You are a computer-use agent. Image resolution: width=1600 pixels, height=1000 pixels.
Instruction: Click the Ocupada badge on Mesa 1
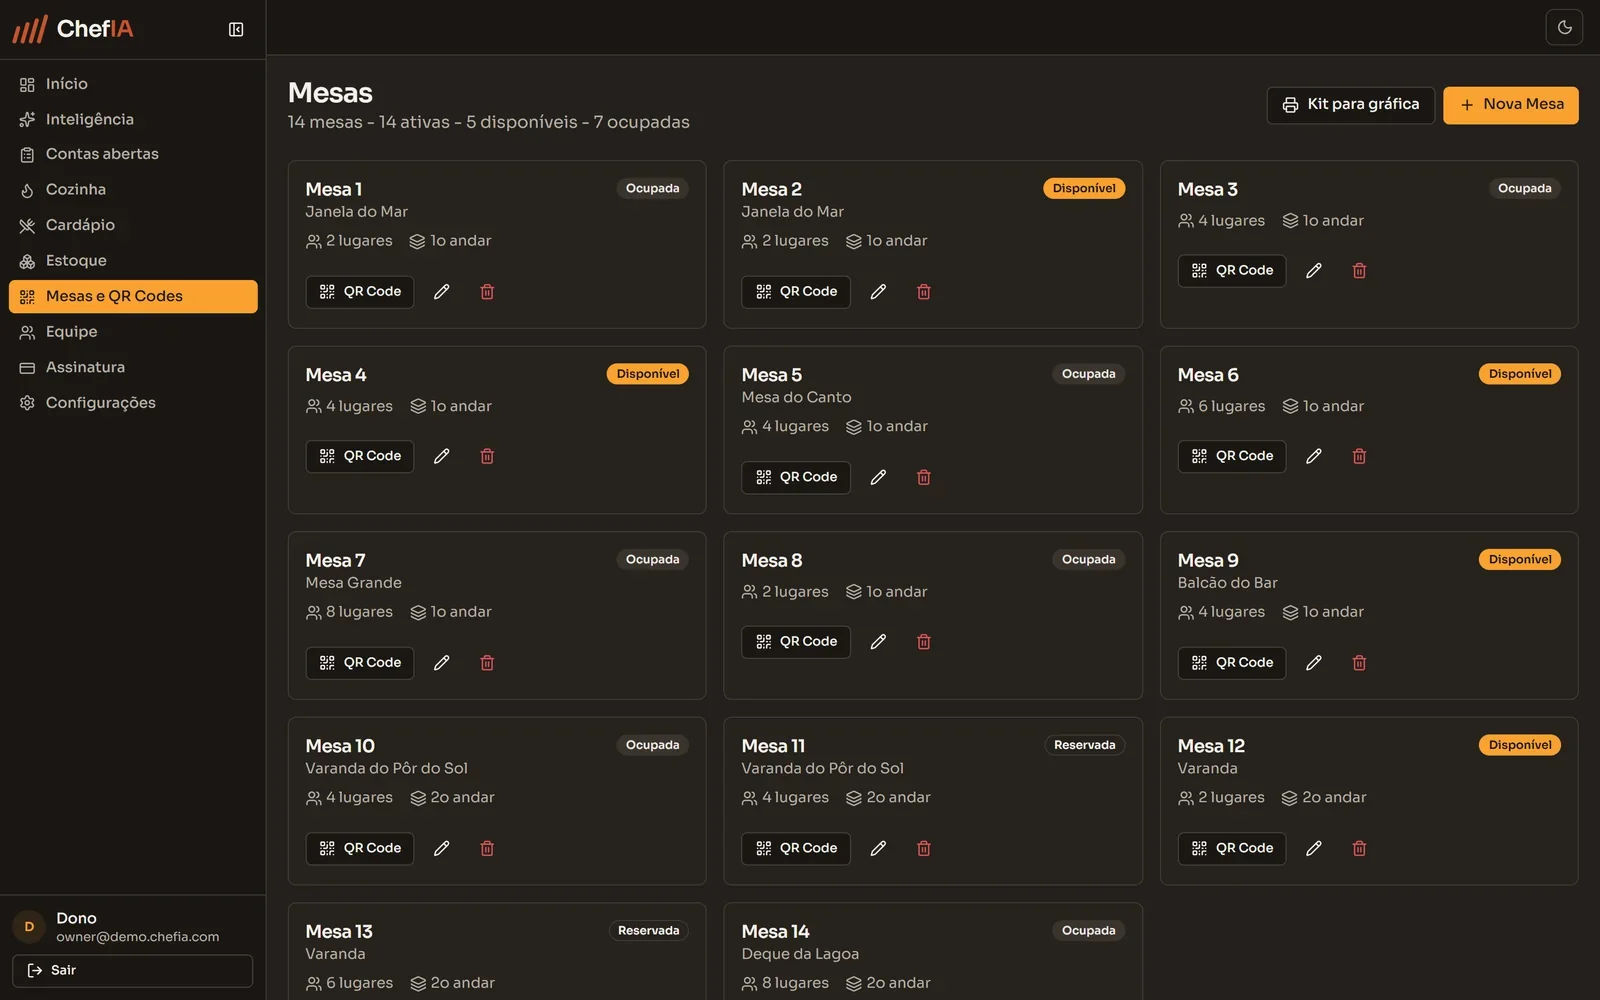pos(652,189)
